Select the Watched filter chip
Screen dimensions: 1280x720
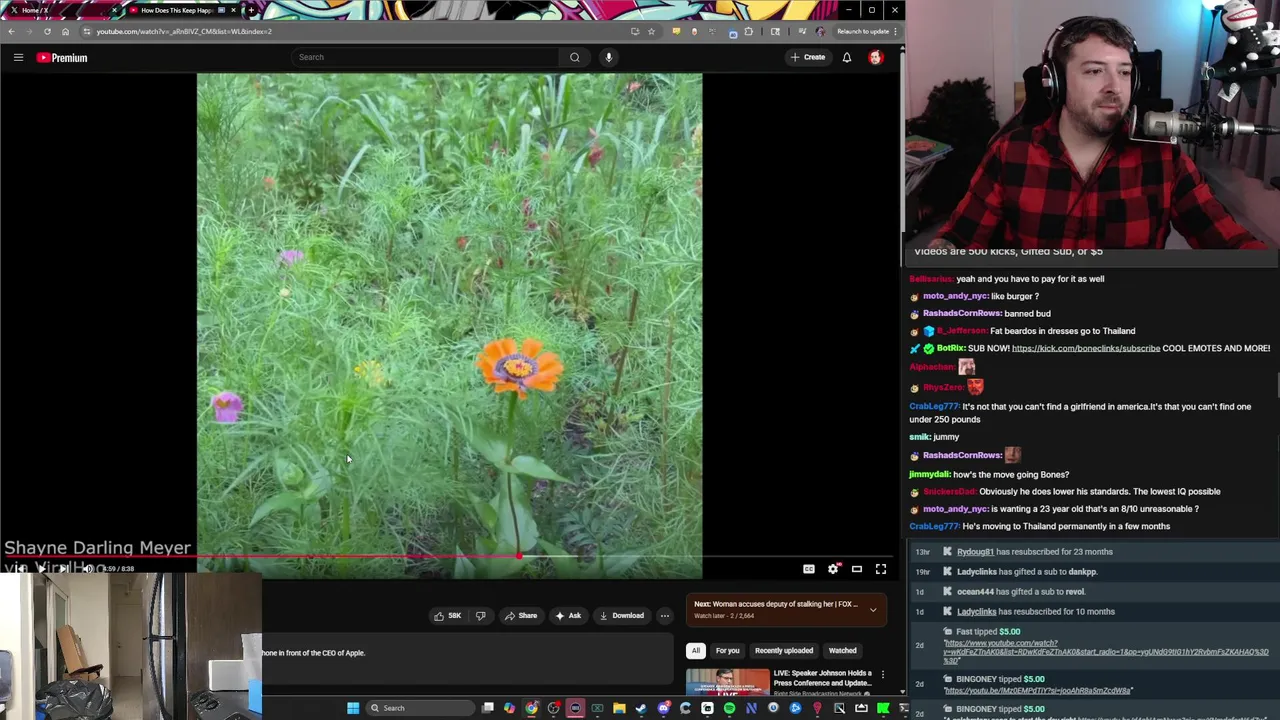(x=842, y=651)
